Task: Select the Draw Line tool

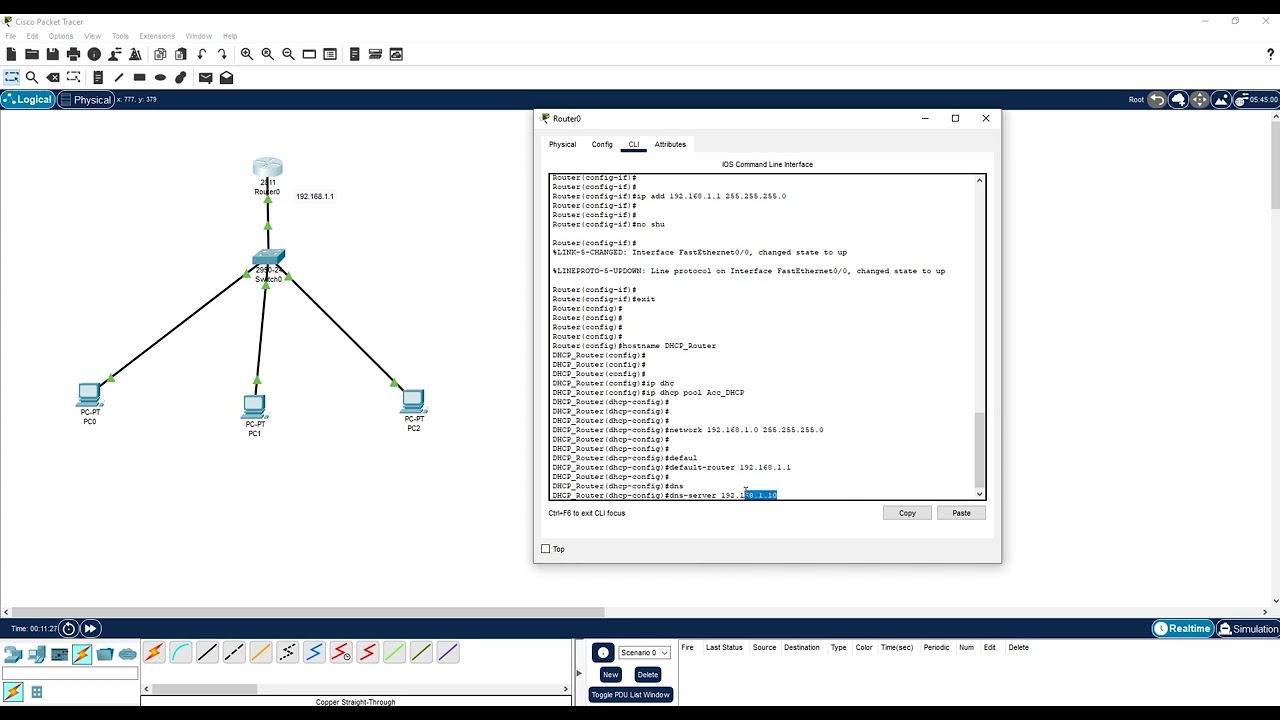Action: (x=119, y=77)
